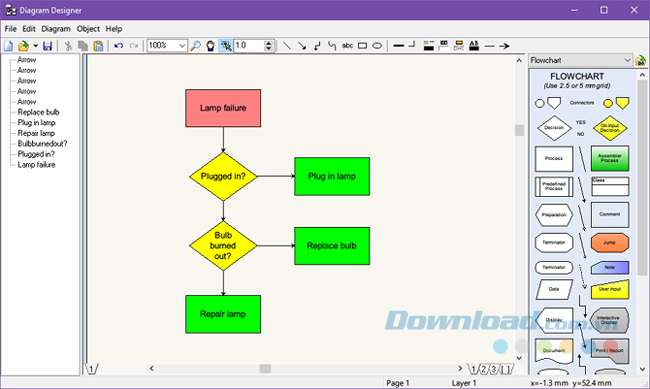Select the curved connector tool

332,46
